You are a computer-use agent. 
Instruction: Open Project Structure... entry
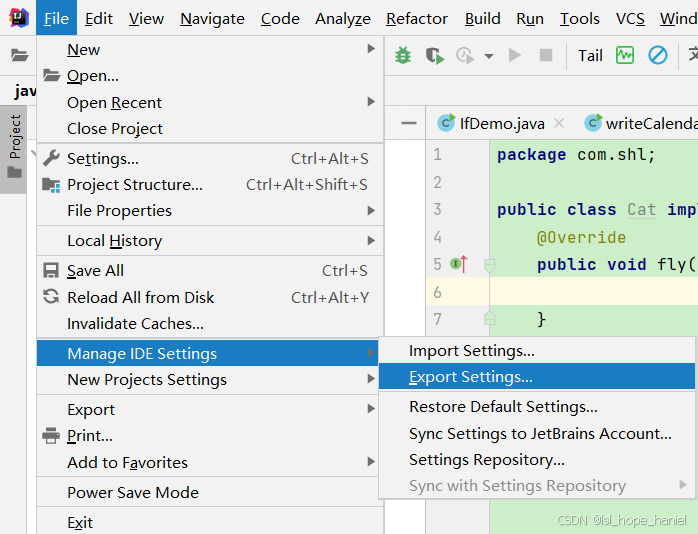click(210, 184)
